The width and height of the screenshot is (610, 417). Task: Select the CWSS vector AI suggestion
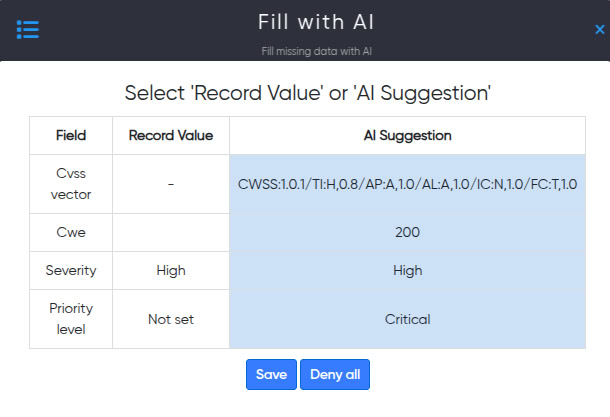[407, 184]
